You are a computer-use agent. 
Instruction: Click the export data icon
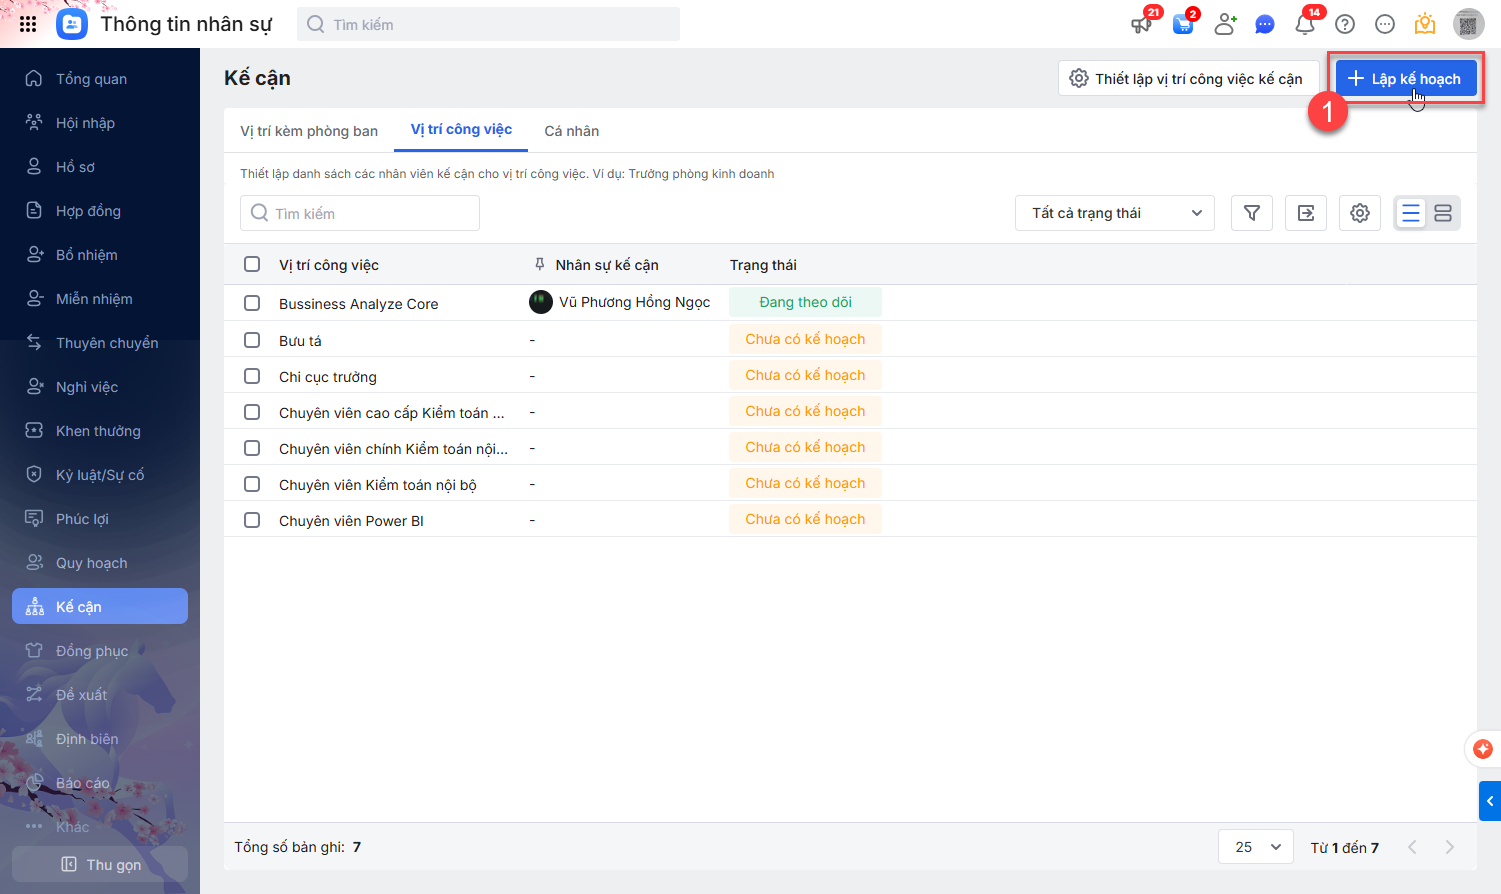[x=1306, y=213]
